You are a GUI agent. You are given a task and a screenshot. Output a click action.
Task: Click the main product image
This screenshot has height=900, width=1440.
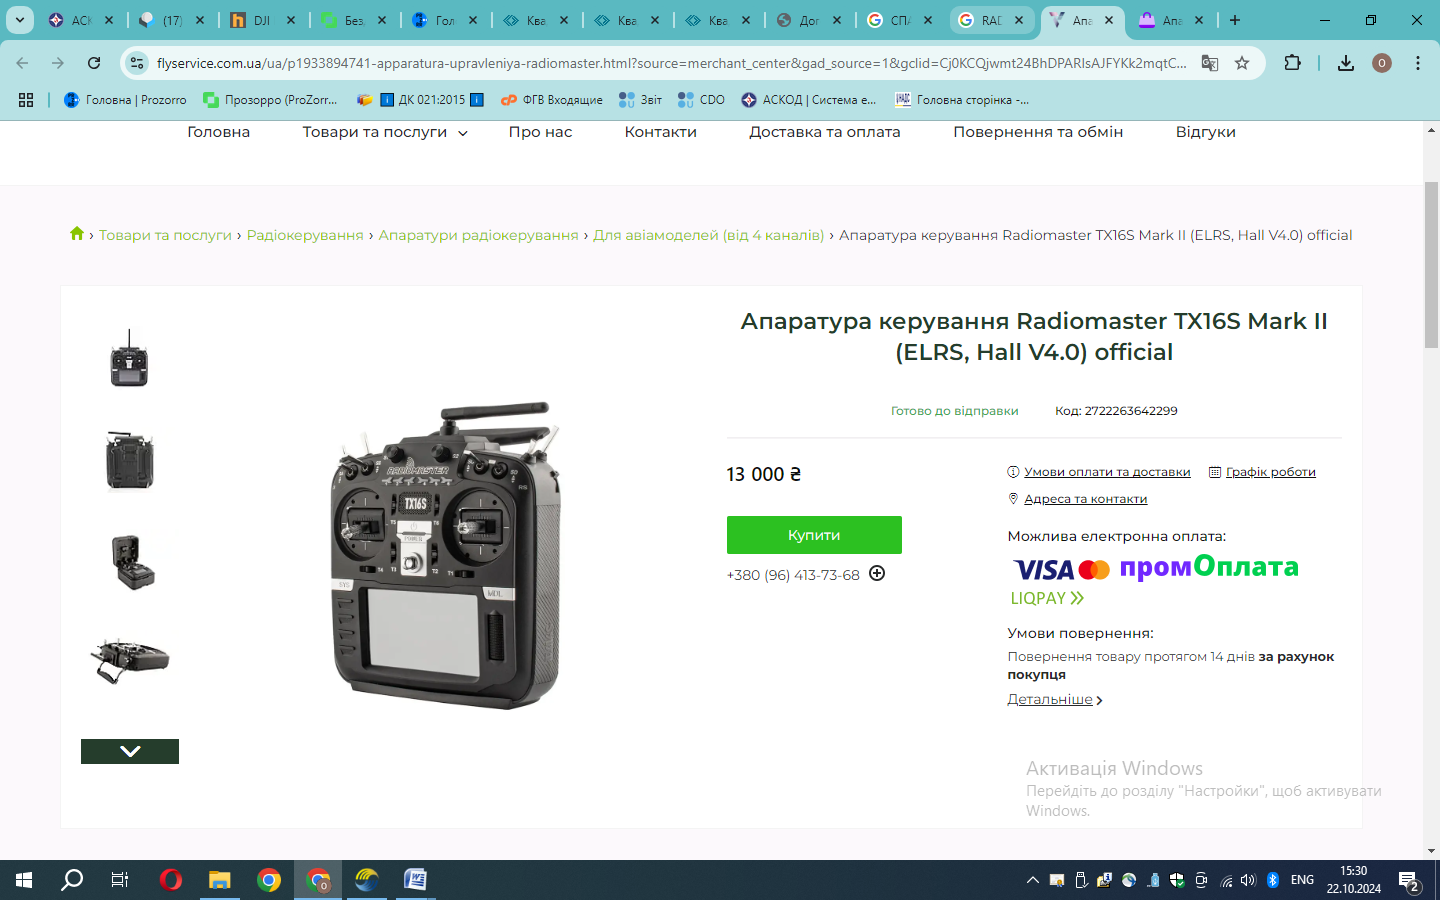[447, 555]
